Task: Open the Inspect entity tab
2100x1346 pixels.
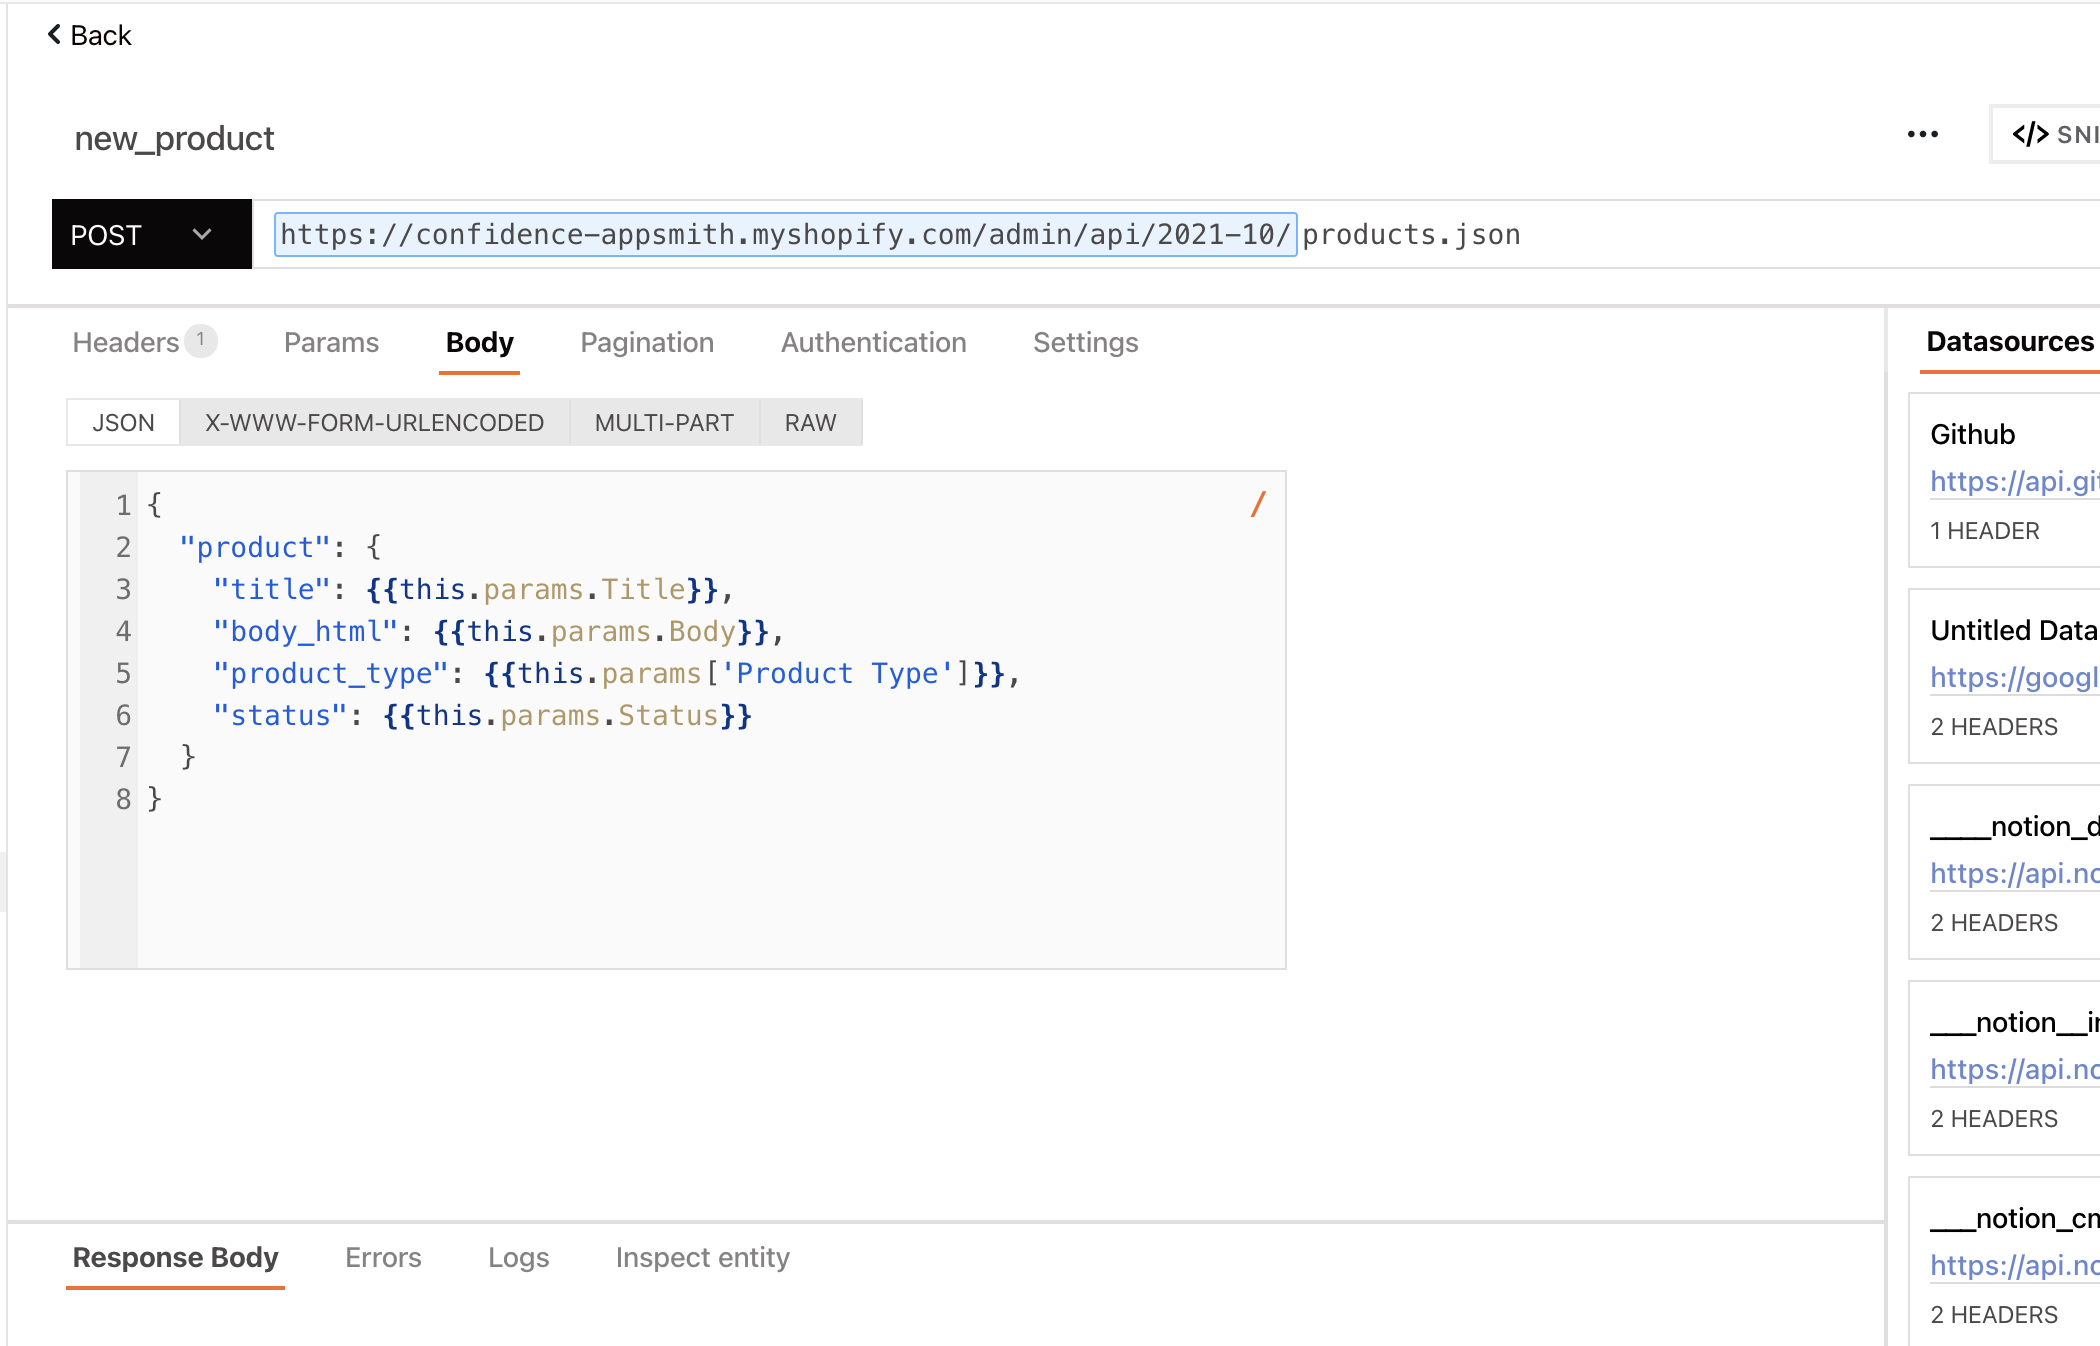Action: [702, 1257]
